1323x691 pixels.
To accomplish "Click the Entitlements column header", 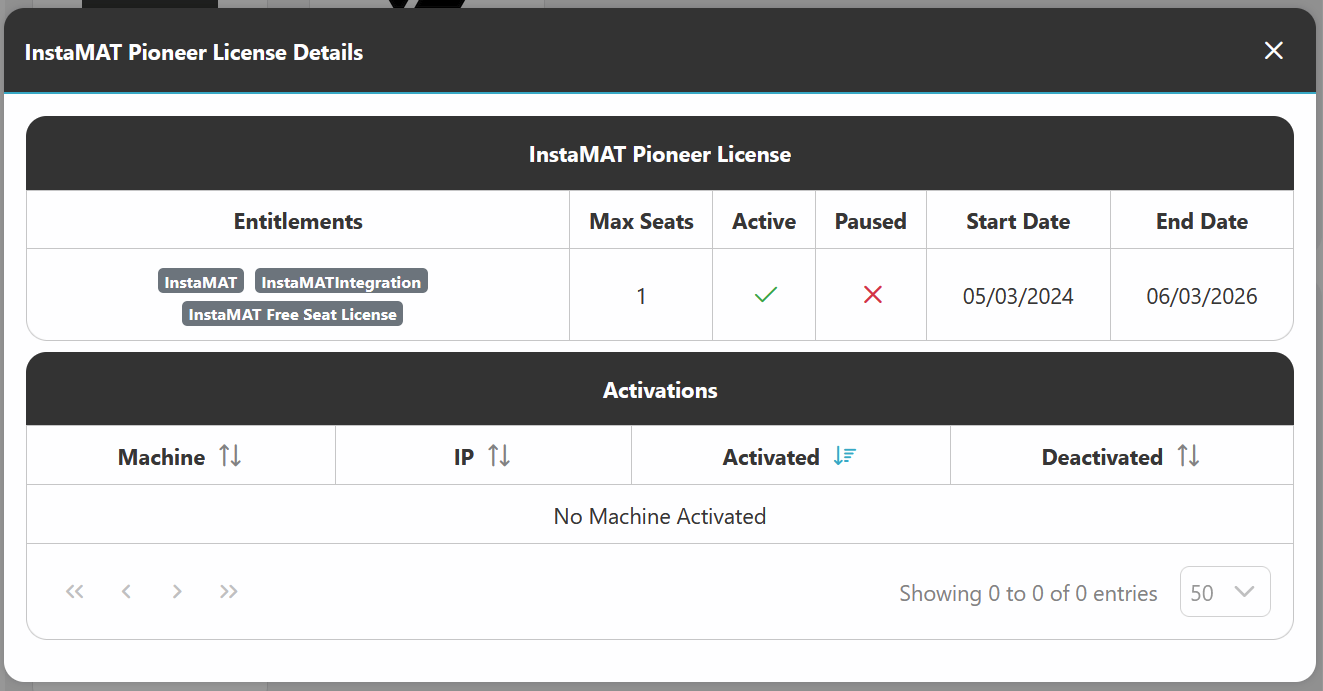I will coord(298,221).
